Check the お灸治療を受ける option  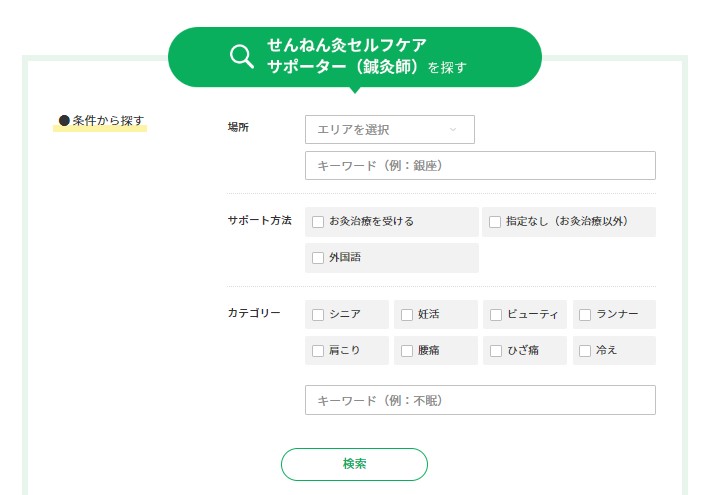coord(318,222)
